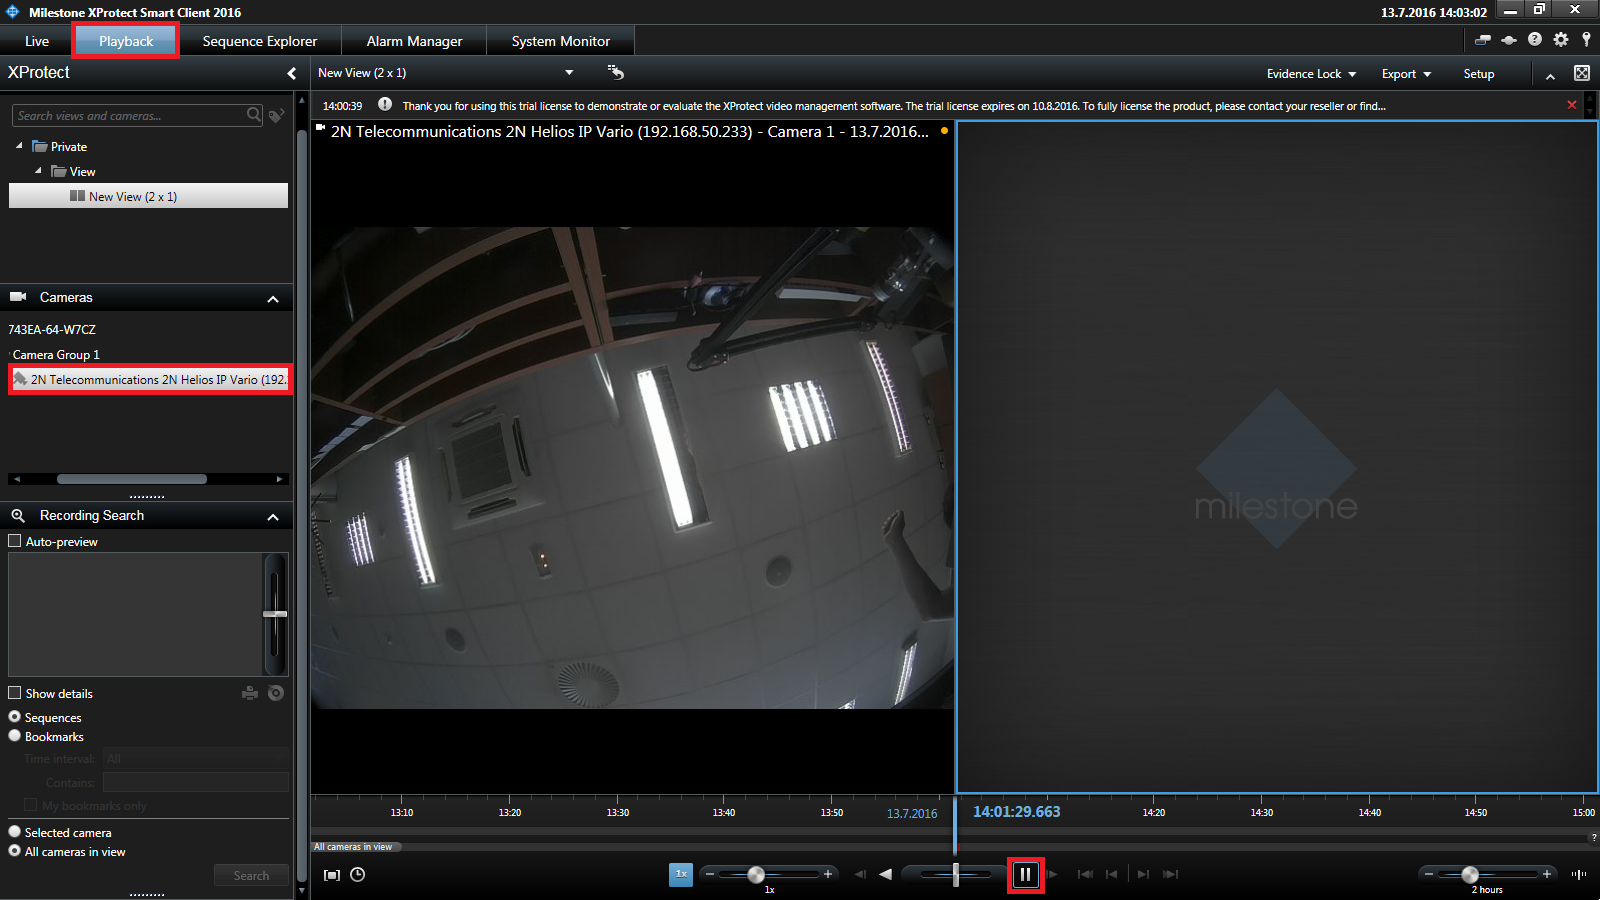The height and width of the screenshot is (900, 1600).
Task: Open the Evidence Lock dropdown
Action: point(1311,74)
